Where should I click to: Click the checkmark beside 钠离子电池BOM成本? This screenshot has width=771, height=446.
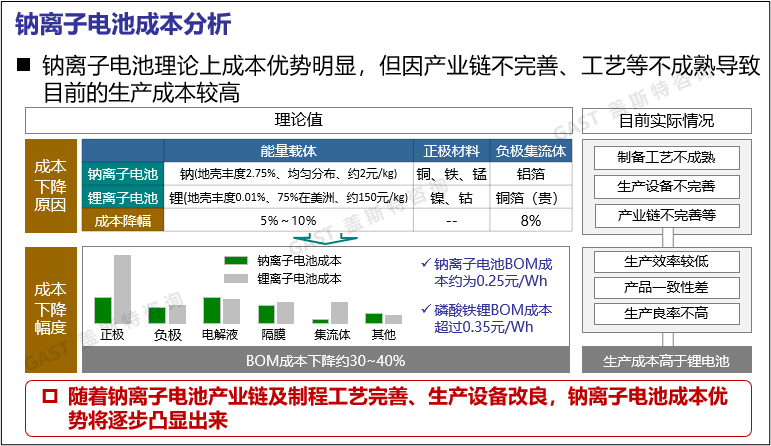(x=426, y=265)
